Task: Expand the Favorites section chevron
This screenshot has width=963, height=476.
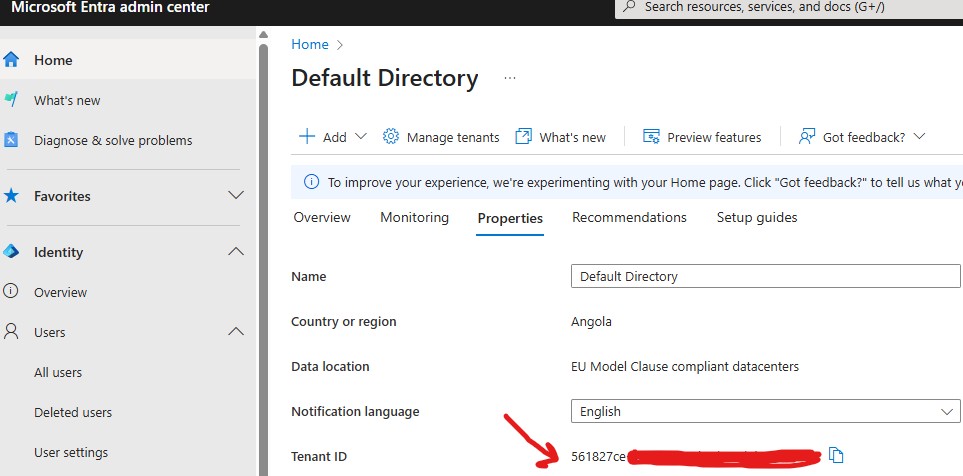Action: coord(236,195)
